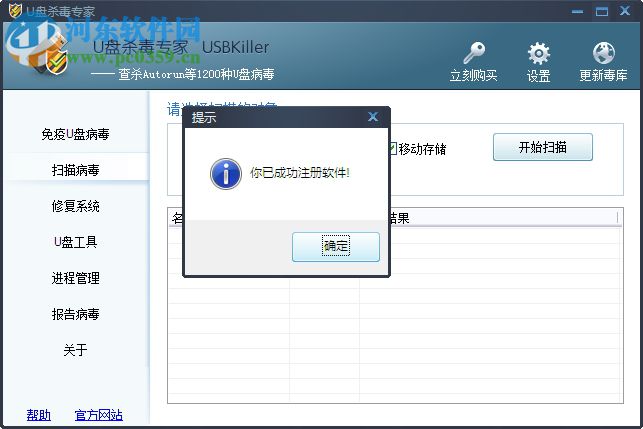Screen dimensions: 643x429
Task: Confirm with the 确定 button
Action: pyautogui.click(x=336, y=246)
